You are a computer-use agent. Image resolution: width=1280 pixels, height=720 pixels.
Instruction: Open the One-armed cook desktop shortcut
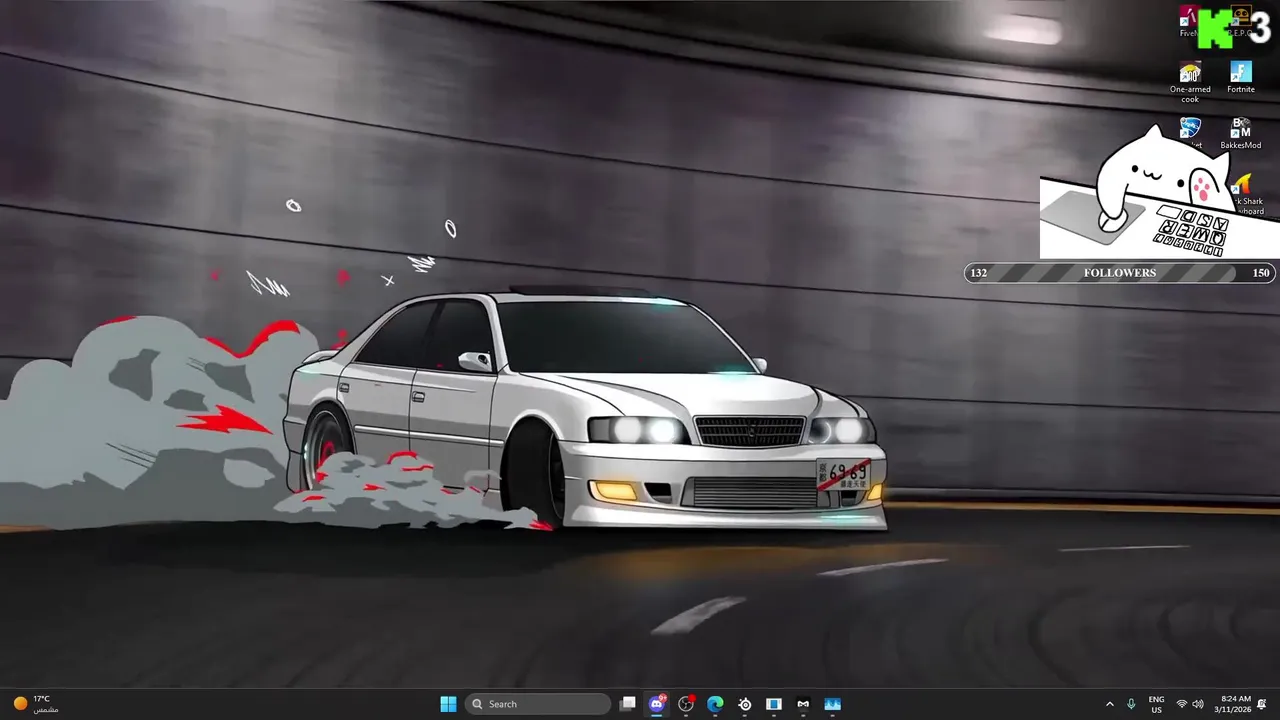1190,82
